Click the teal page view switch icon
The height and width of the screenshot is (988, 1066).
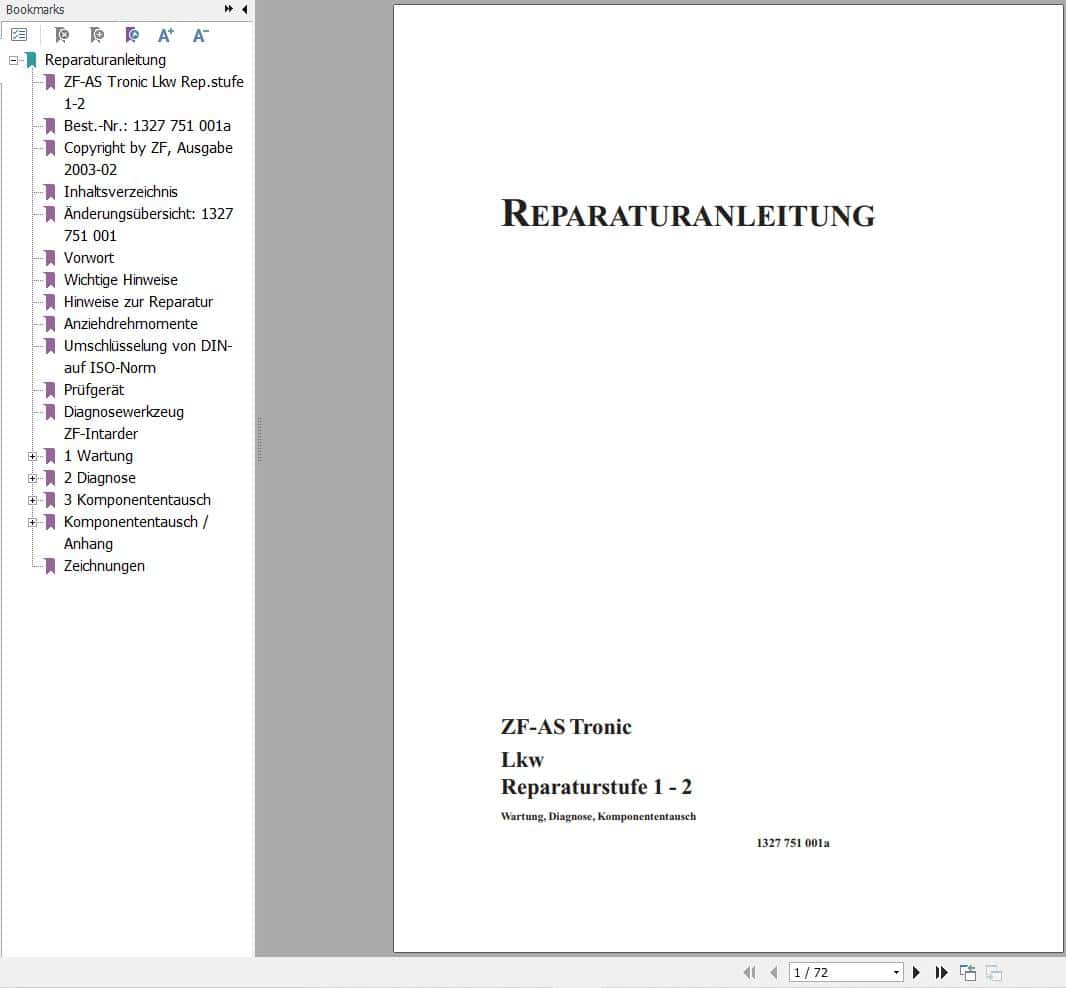point(967,972)
